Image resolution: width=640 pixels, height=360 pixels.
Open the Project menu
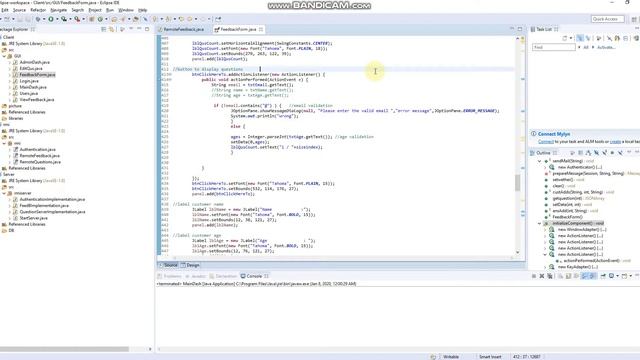(x=95, y=10)
